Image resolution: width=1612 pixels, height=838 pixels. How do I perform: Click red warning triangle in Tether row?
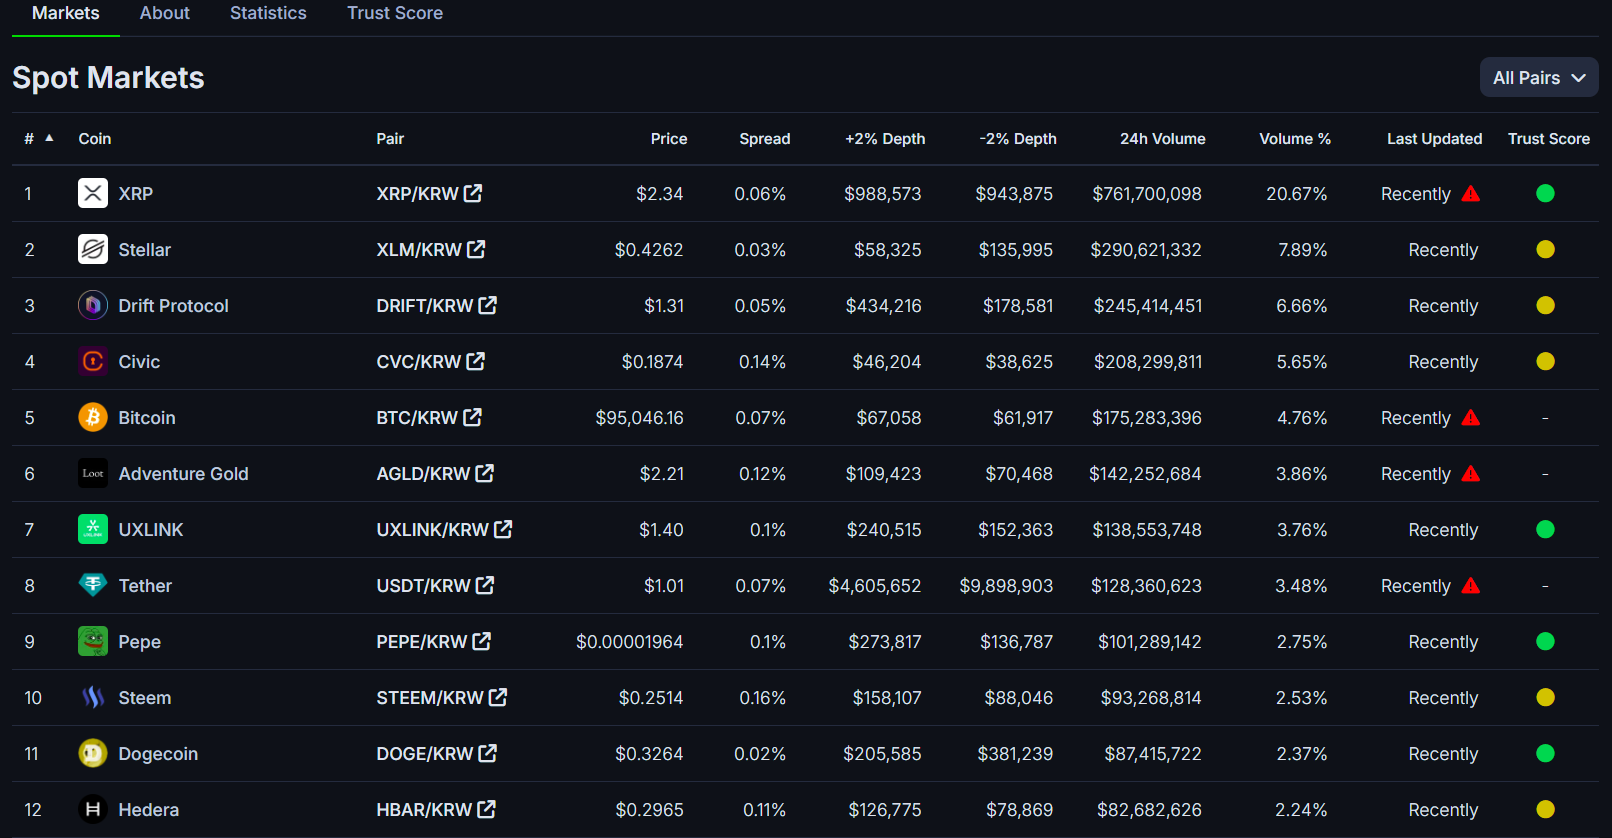coord(1471,586)
